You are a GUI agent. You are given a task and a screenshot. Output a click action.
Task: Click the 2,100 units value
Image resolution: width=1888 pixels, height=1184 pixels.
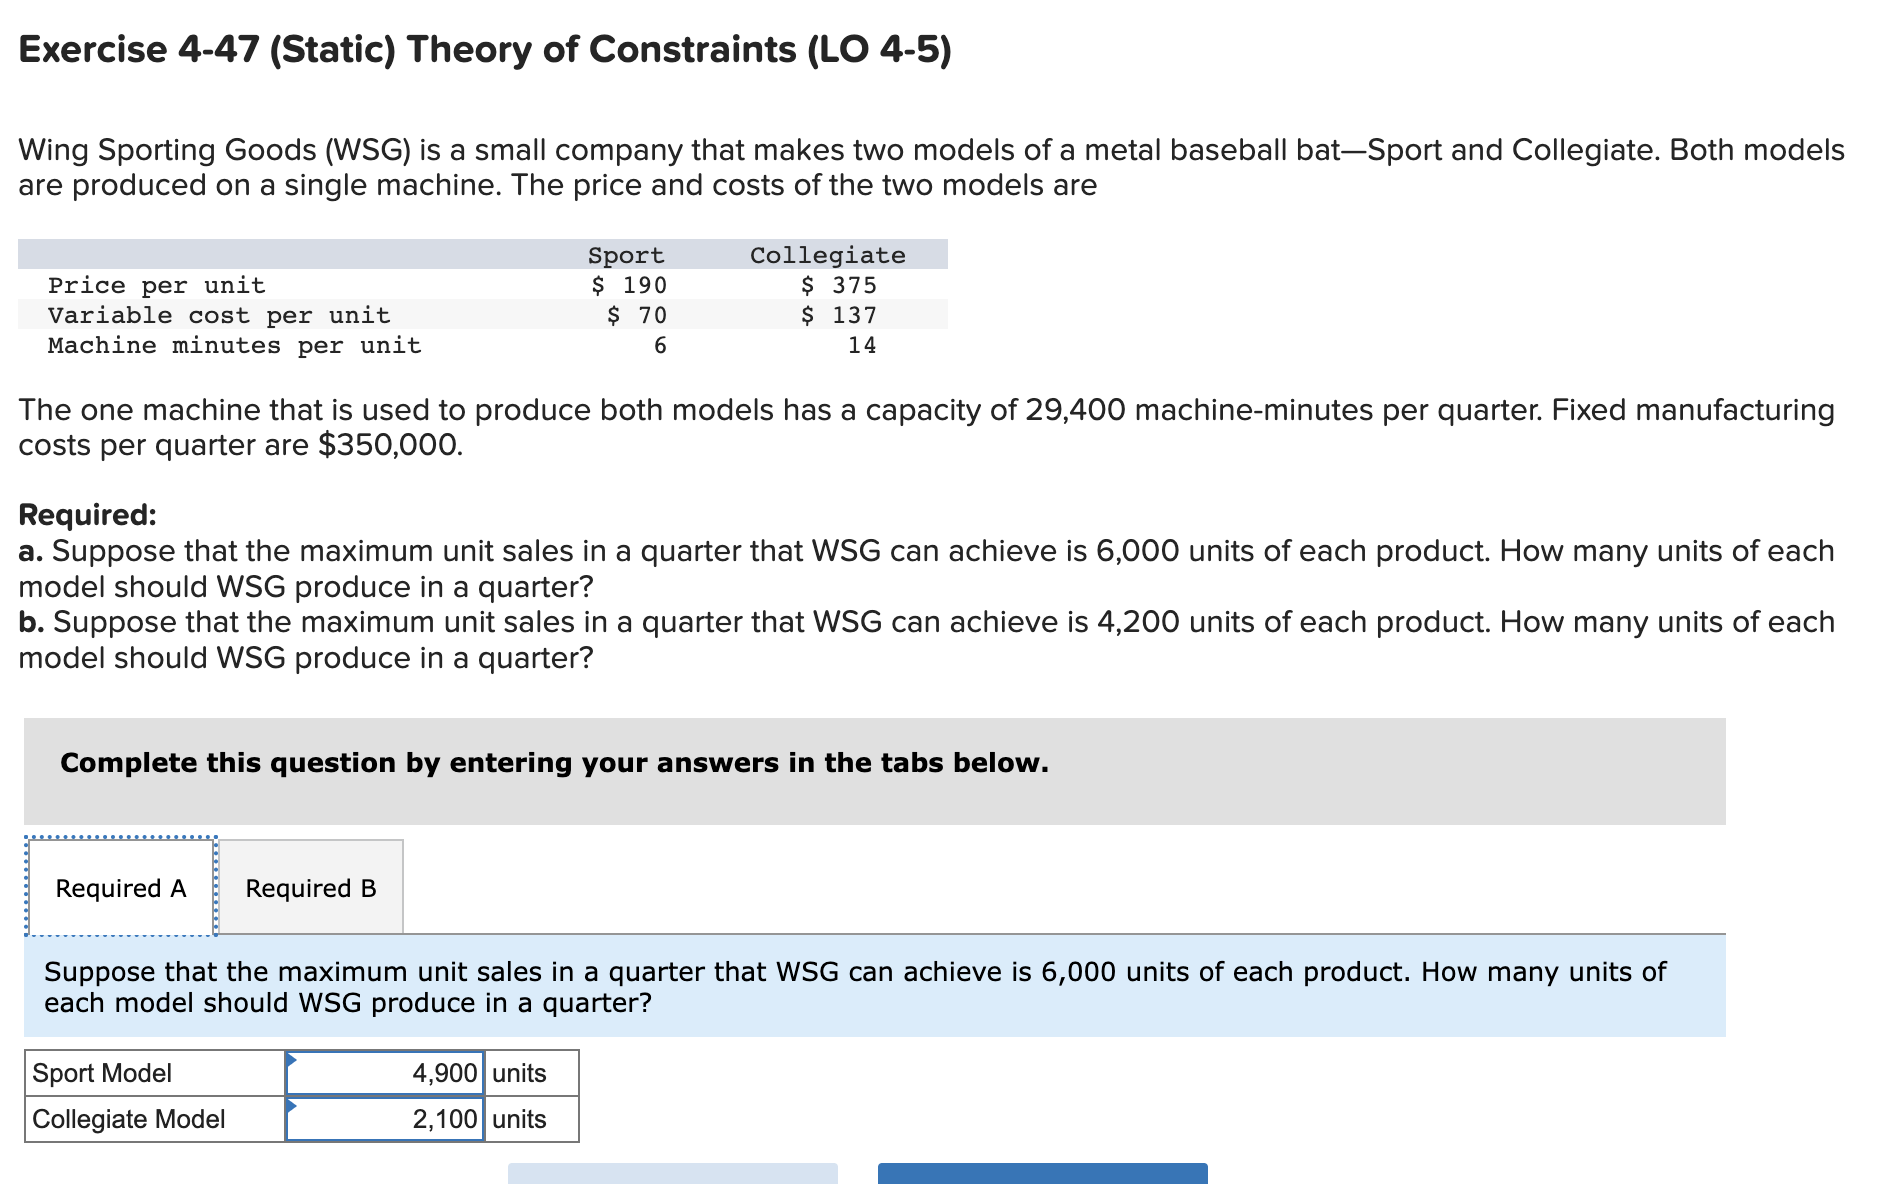444,1118
